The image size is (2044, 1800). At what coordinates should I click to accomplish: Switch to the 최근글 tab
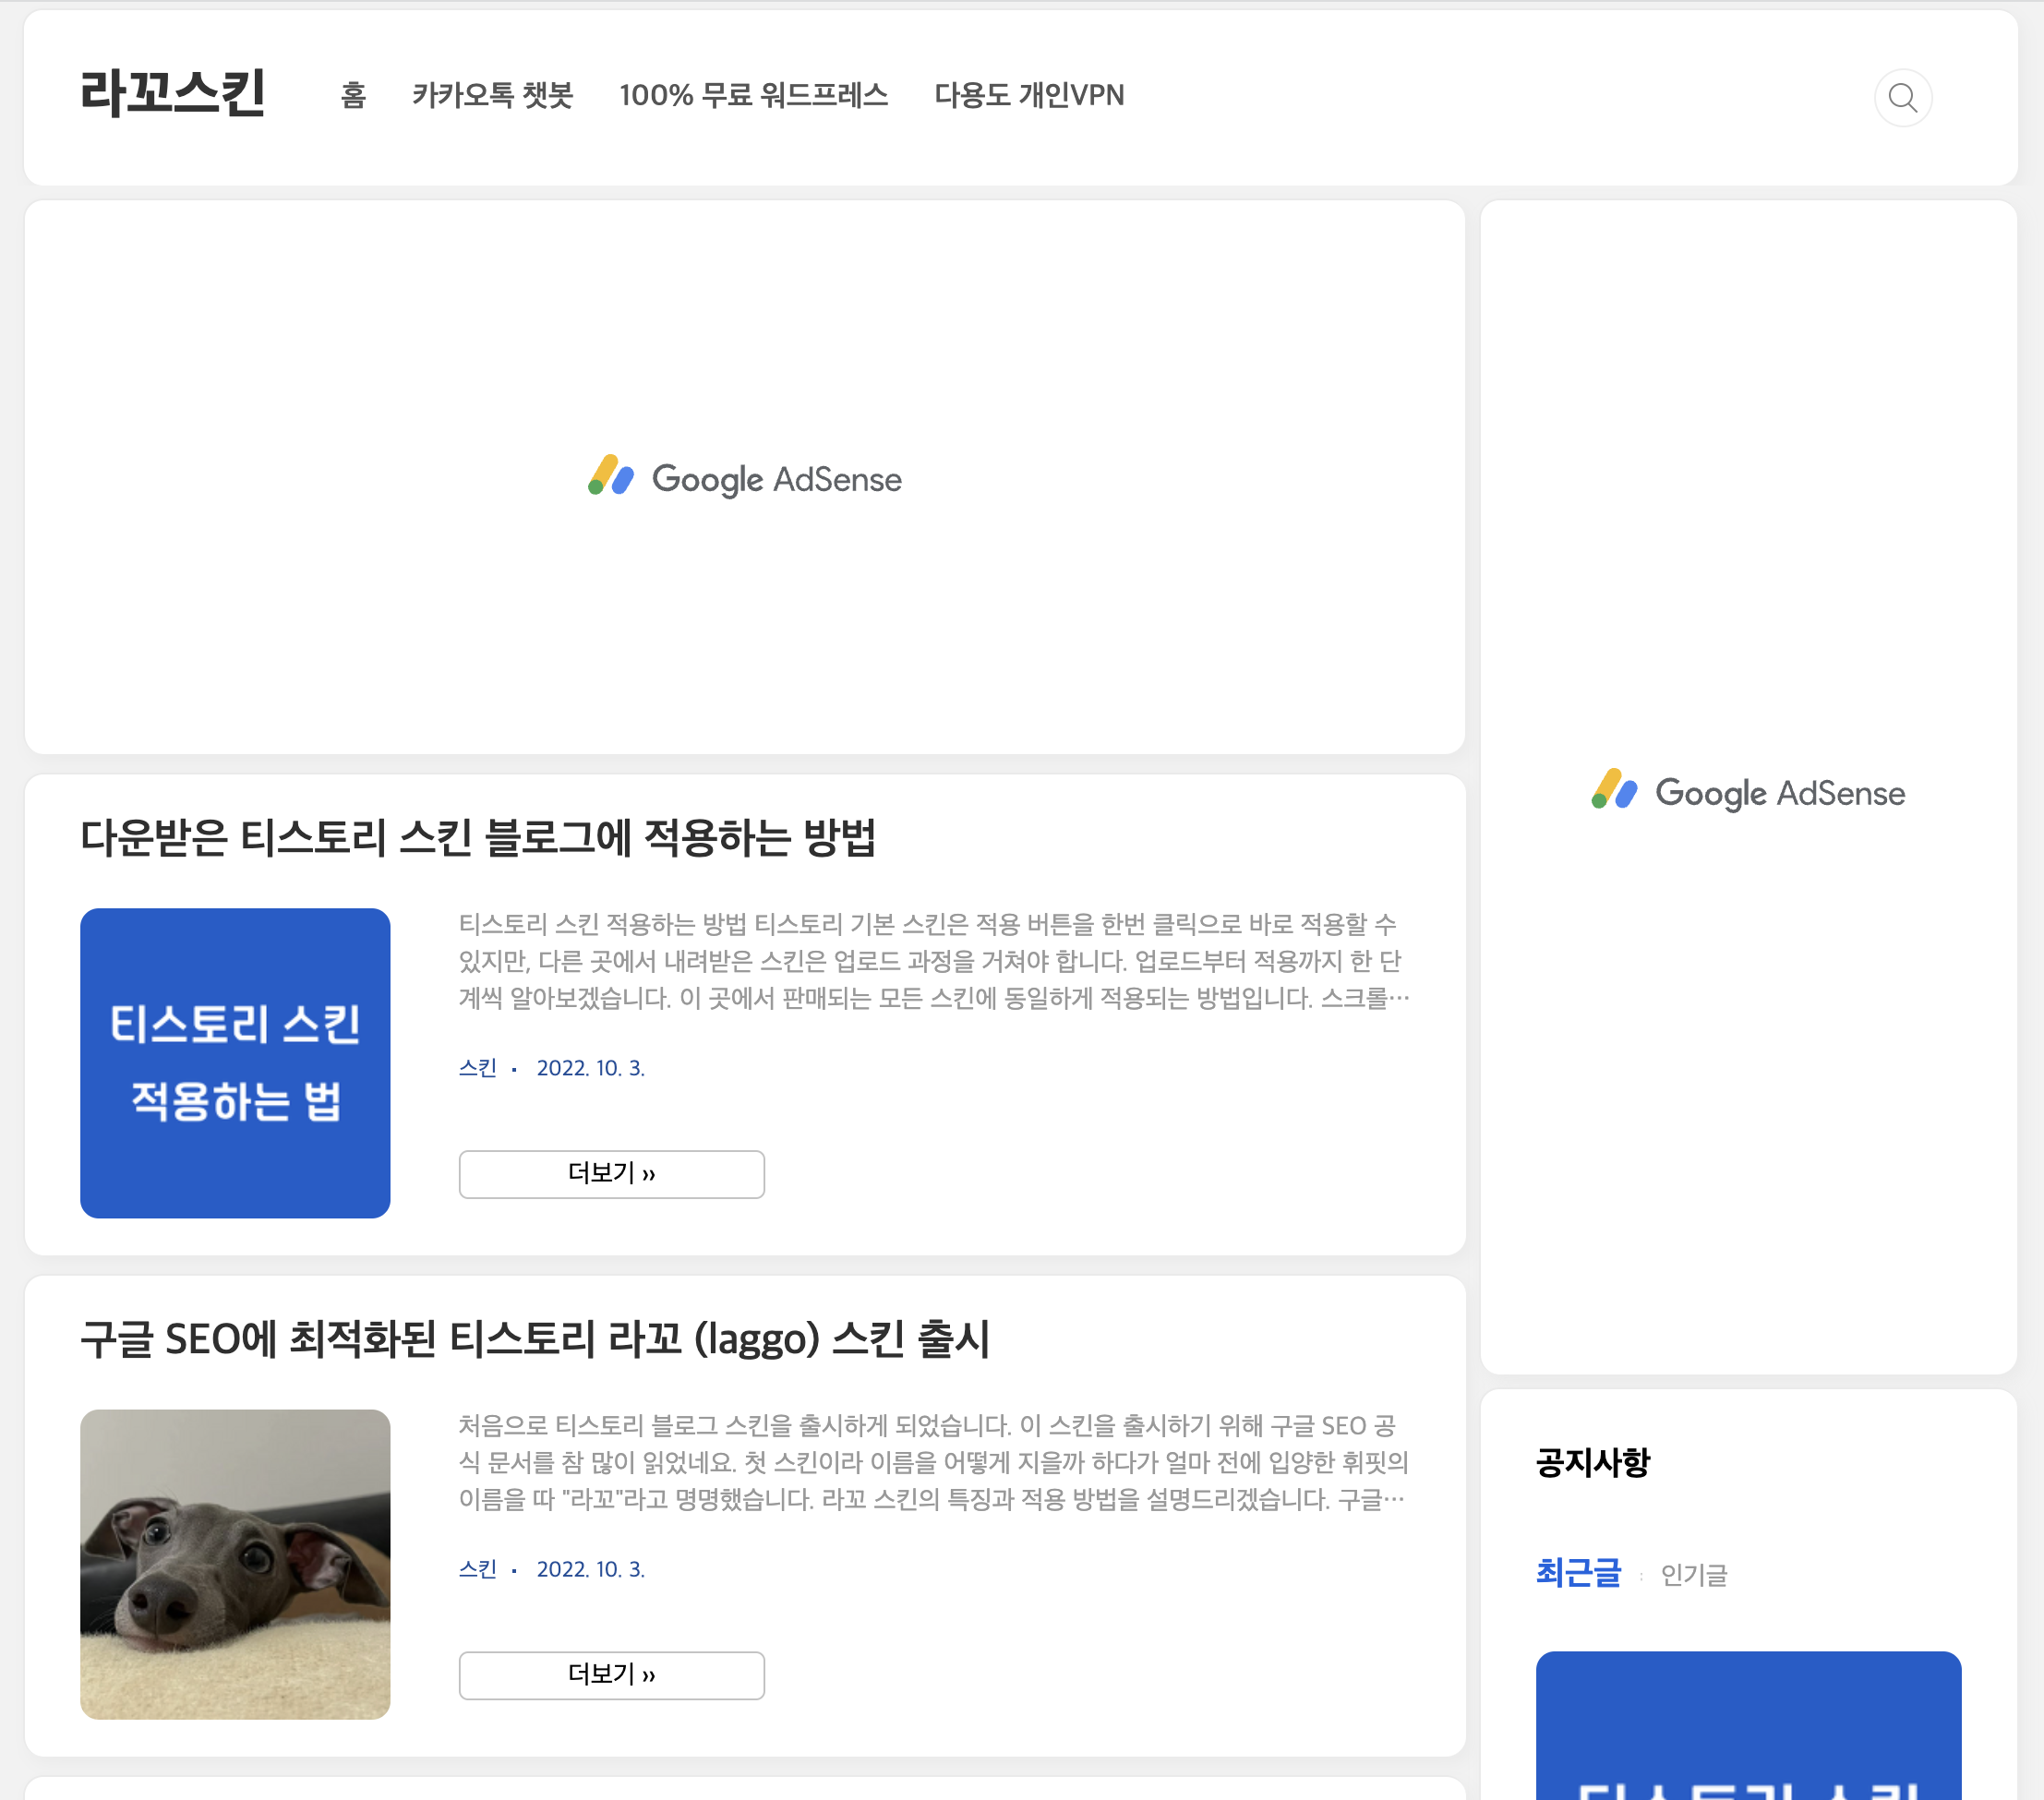1577,1573
